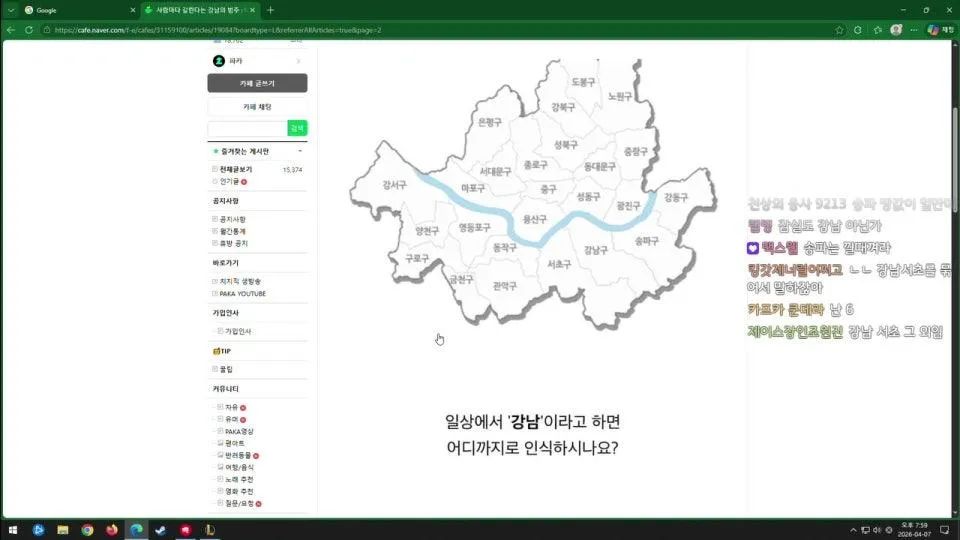Open 영화 추천 board

click(239, 491)
